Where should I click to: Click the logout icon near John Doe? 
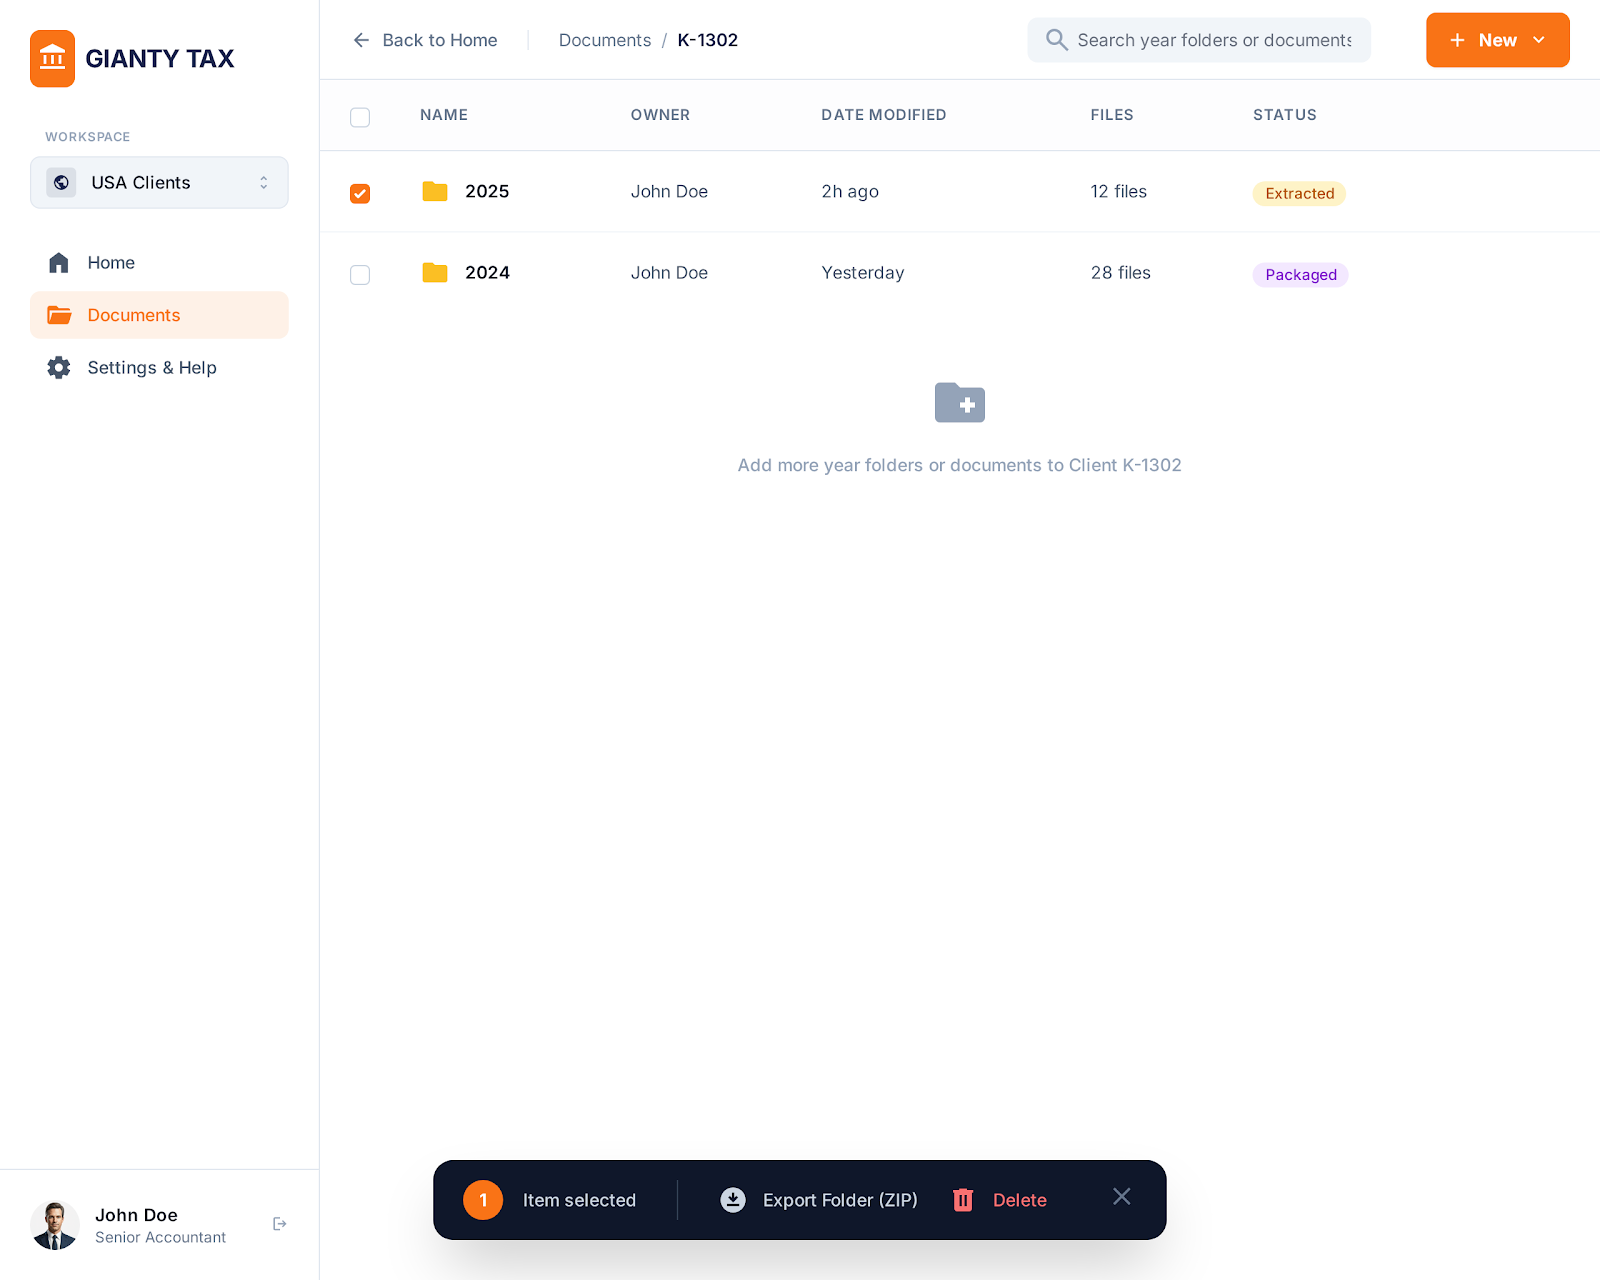(x=280, y=1223)
